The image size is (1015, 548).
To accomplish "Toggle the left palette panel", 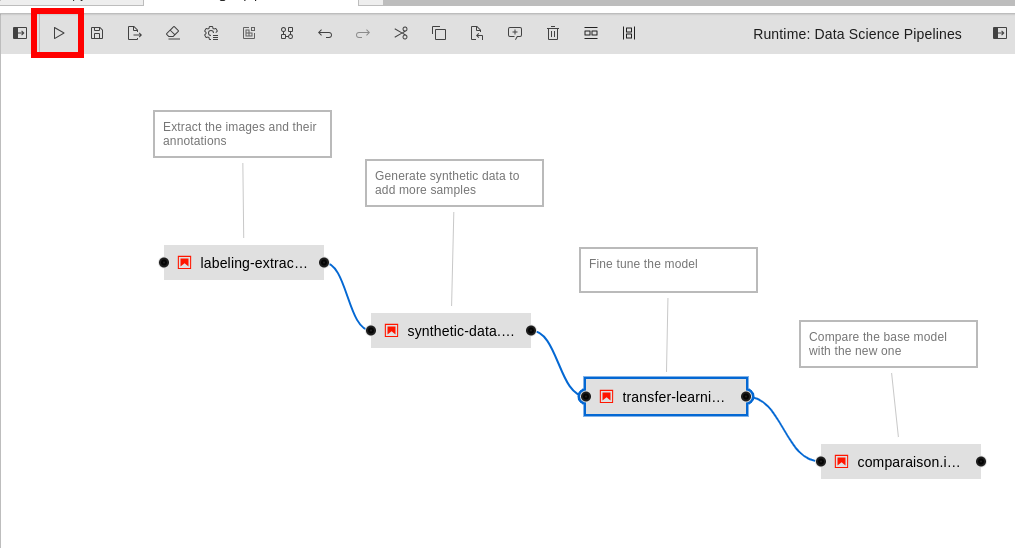I will point(20,33).
